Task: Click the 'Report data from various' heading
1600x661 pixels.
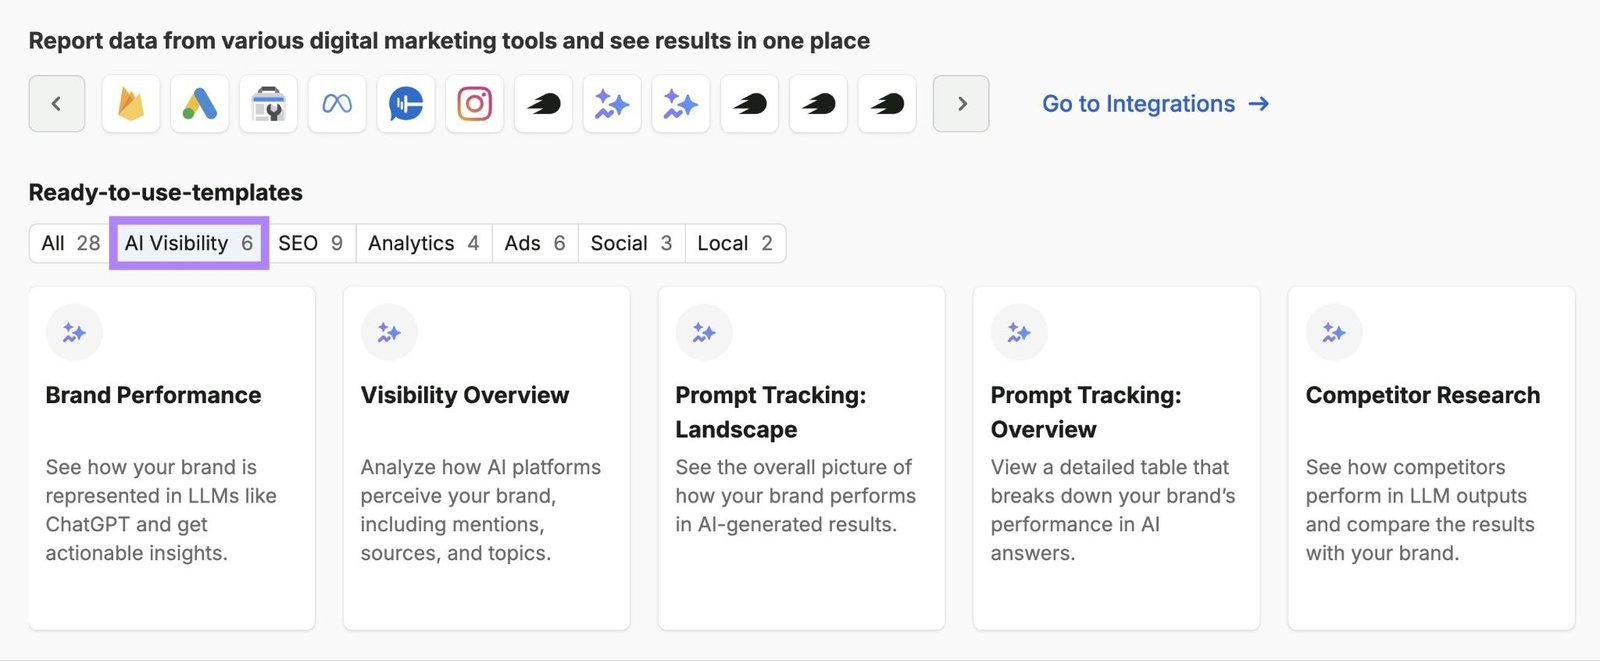Action: point(449,41)
